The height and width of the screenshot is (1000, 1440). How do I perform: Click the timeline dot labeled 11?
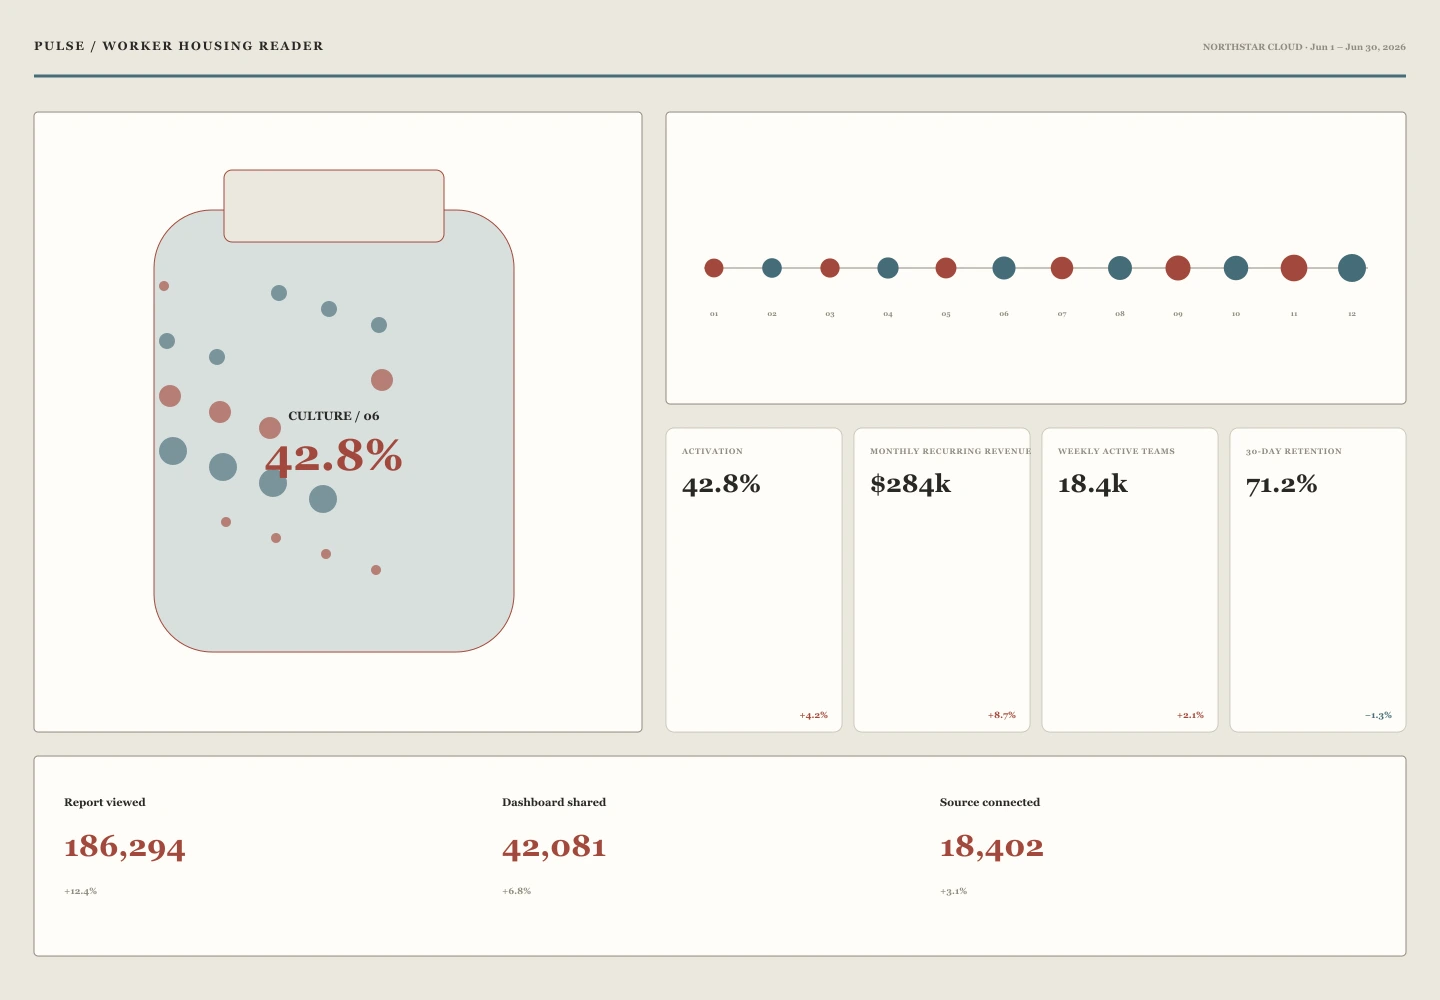(1294, 268)
